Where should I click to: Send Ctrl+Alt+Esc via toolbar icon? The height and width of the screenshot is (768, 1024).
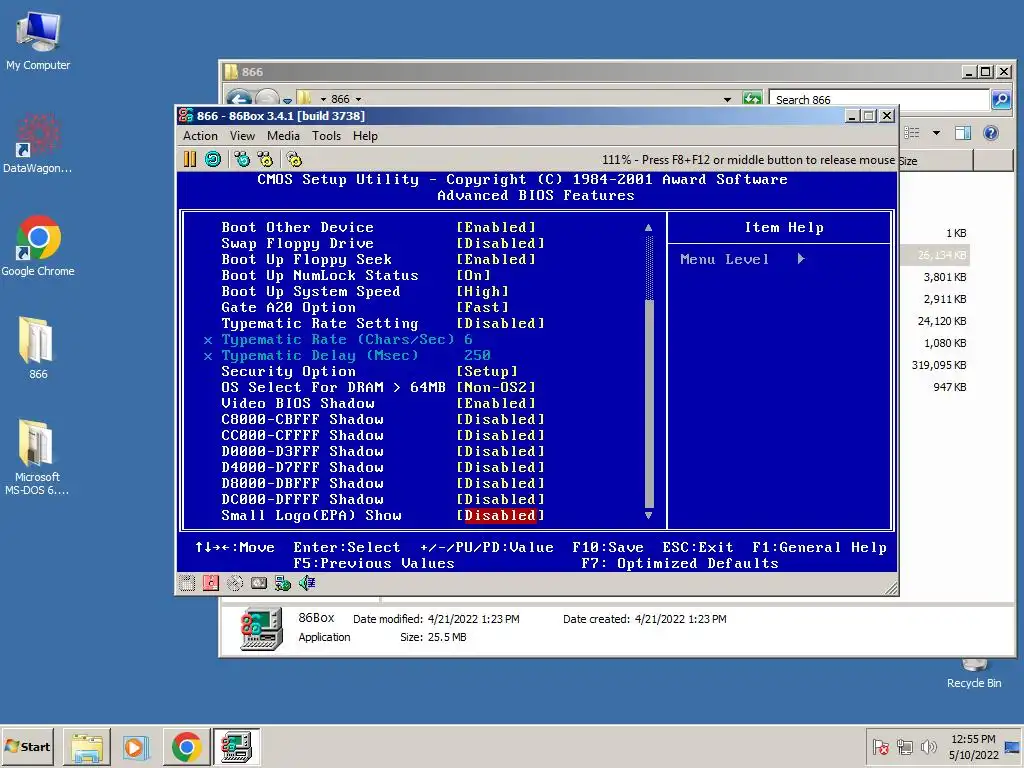point(265,159)
